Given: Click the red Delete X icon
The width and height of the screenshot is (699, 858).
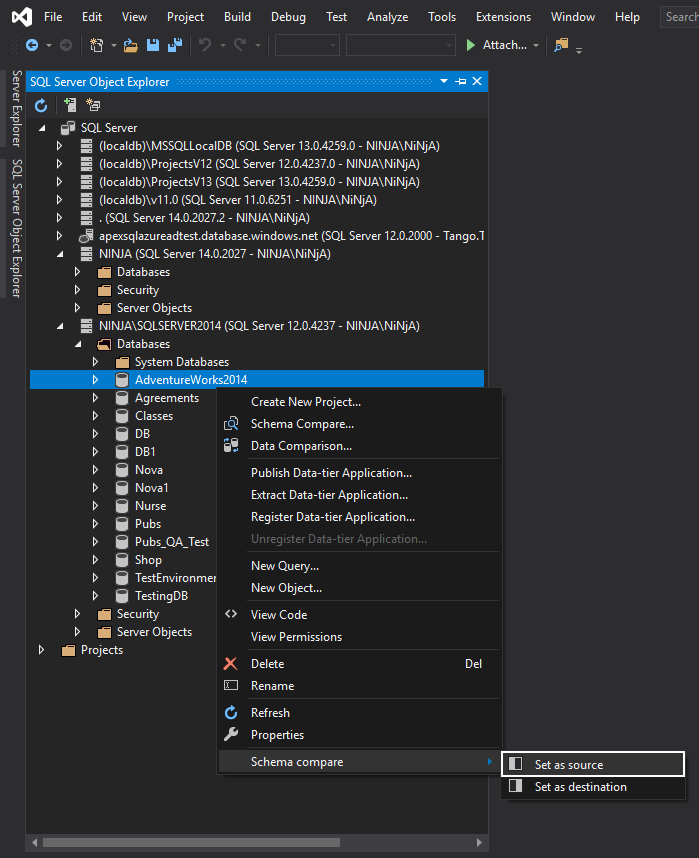Looking at the screenshot, I should pyautogui.click(x=230, y=663).
